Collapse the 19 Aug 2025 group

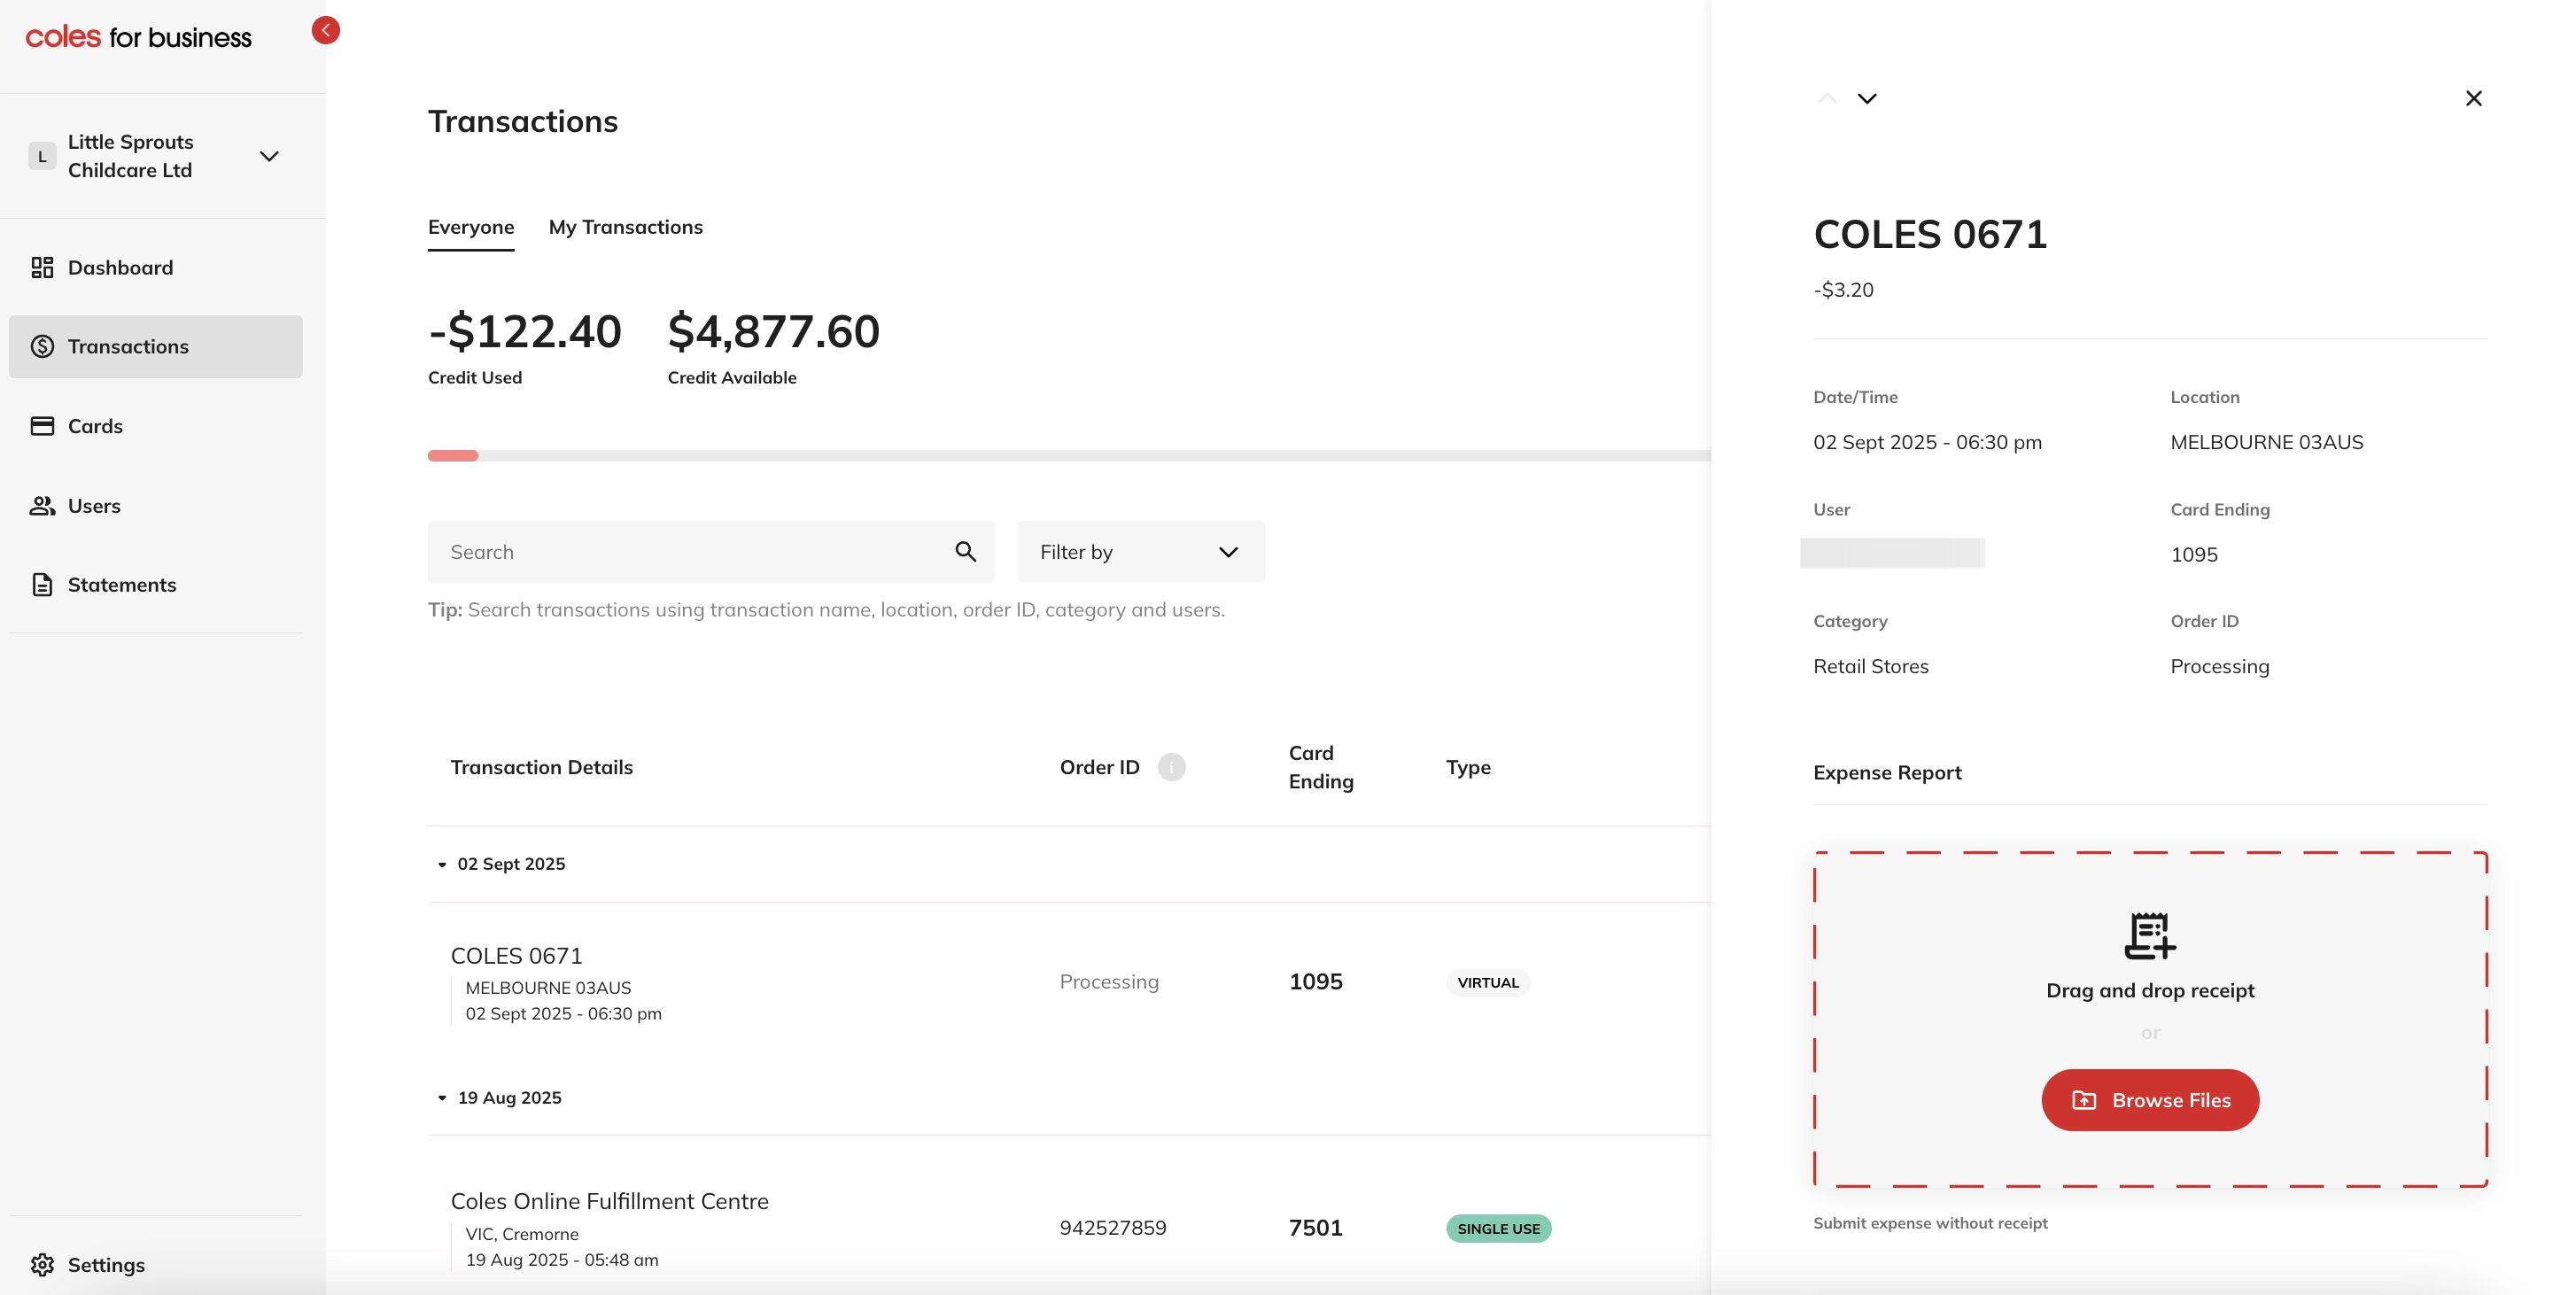click(x=442, y=1098)
